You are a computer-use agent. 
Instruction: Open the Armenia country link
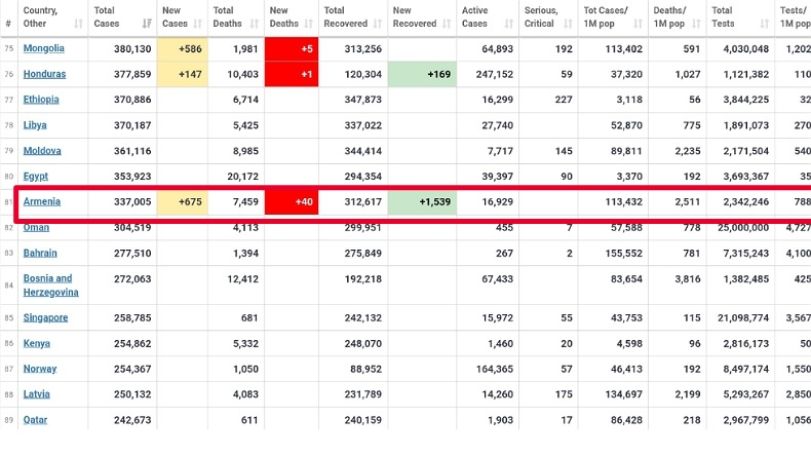pyautogui.click(x=42, y=202)
